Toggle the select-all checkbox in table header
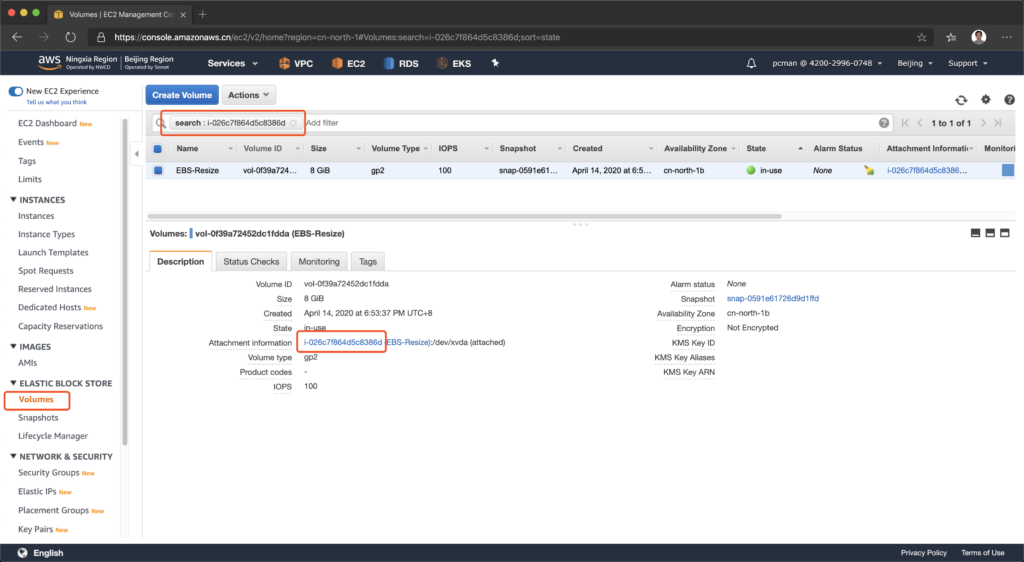 [158, 149]
